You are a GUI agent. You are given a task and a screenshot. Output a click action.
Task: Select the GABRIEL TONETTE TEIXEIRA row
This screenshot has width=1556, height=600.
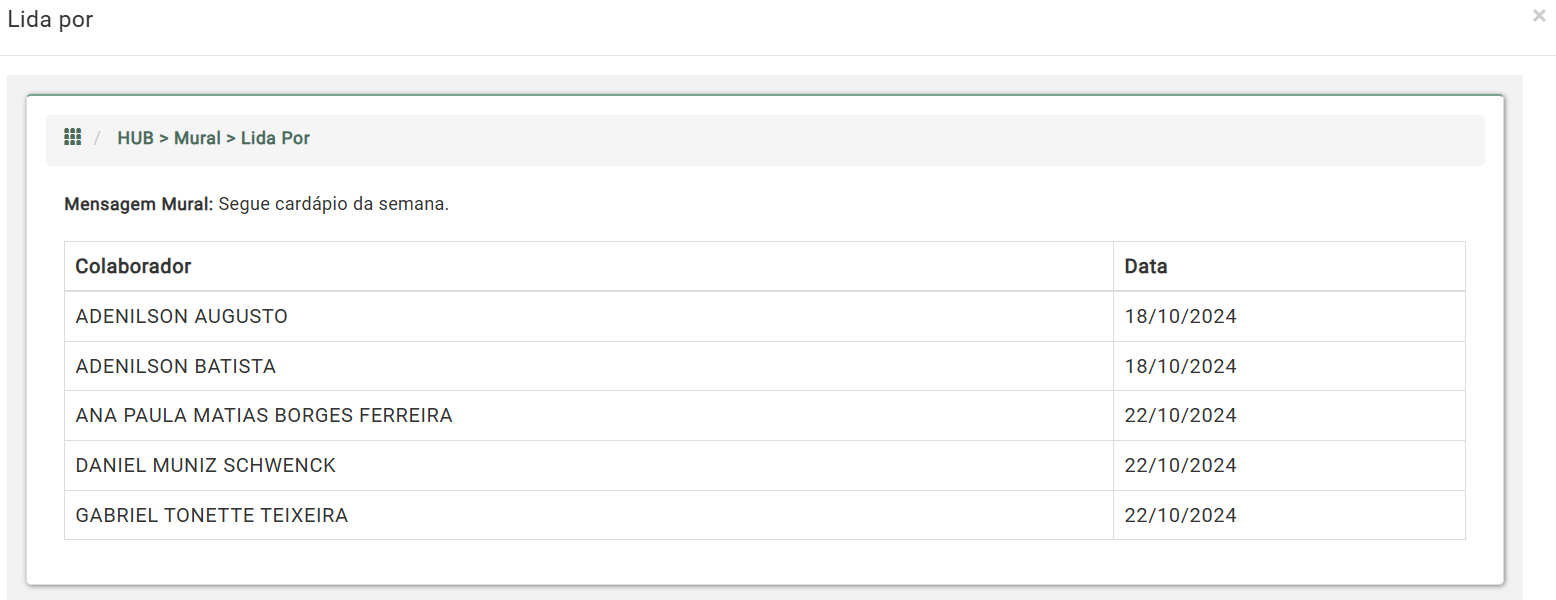click(x=765, y=515)
